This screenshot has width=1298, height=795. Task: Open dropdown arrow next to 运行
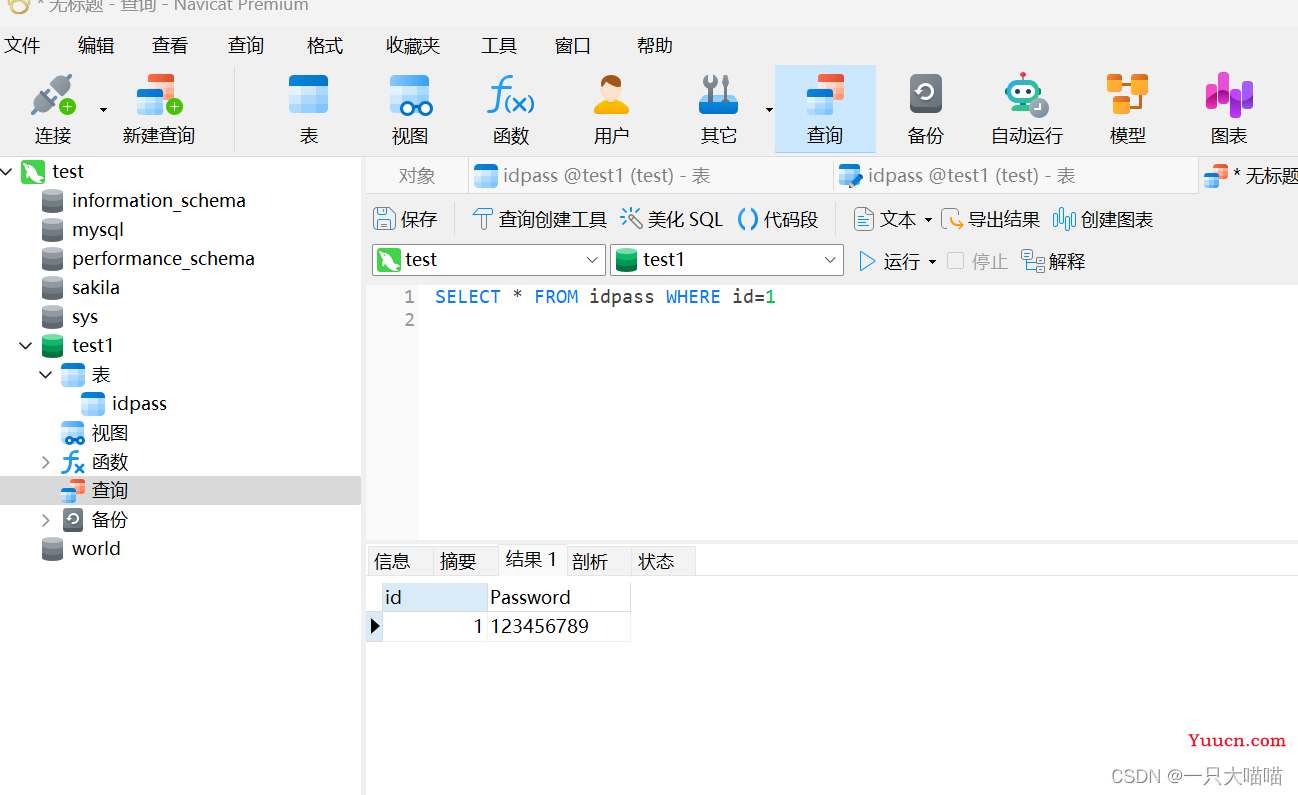[932, 262]
